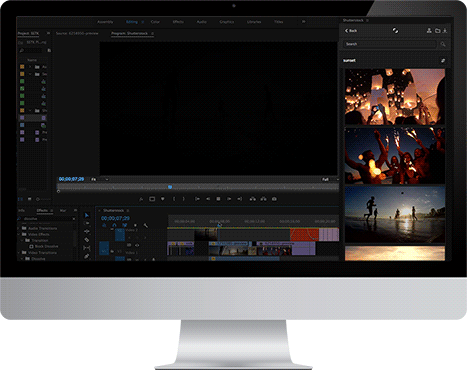This screenshot has width=467, height=370.
Task: Switch to the Libraries workspace tab
Action: (x=254, y=22)
